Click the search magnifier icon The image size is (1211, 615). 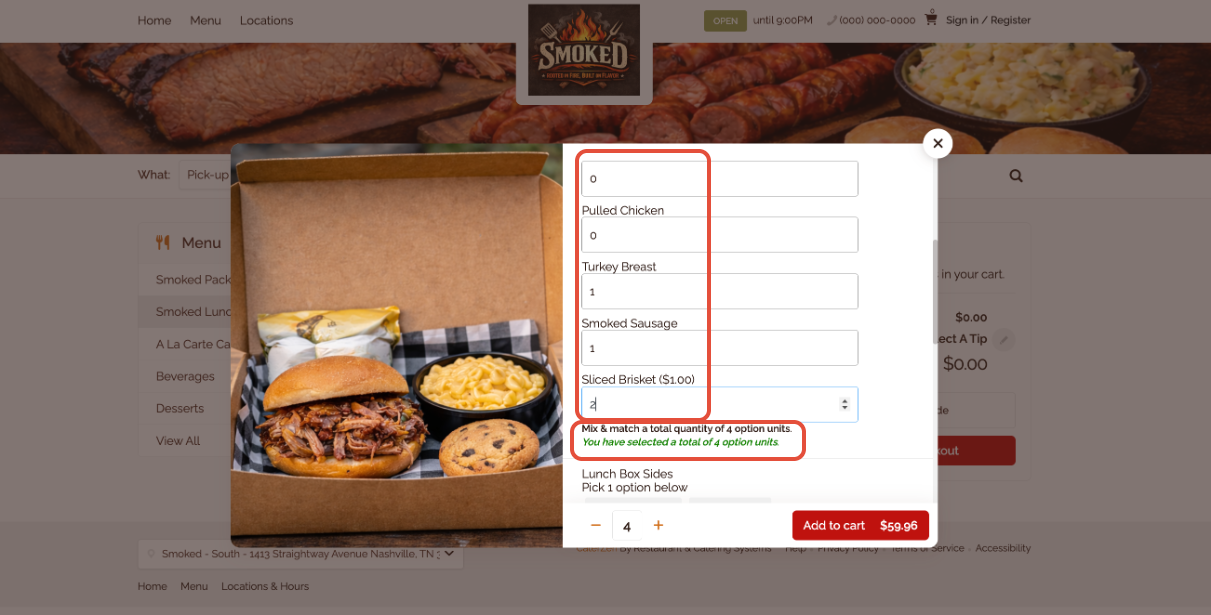1016,175
